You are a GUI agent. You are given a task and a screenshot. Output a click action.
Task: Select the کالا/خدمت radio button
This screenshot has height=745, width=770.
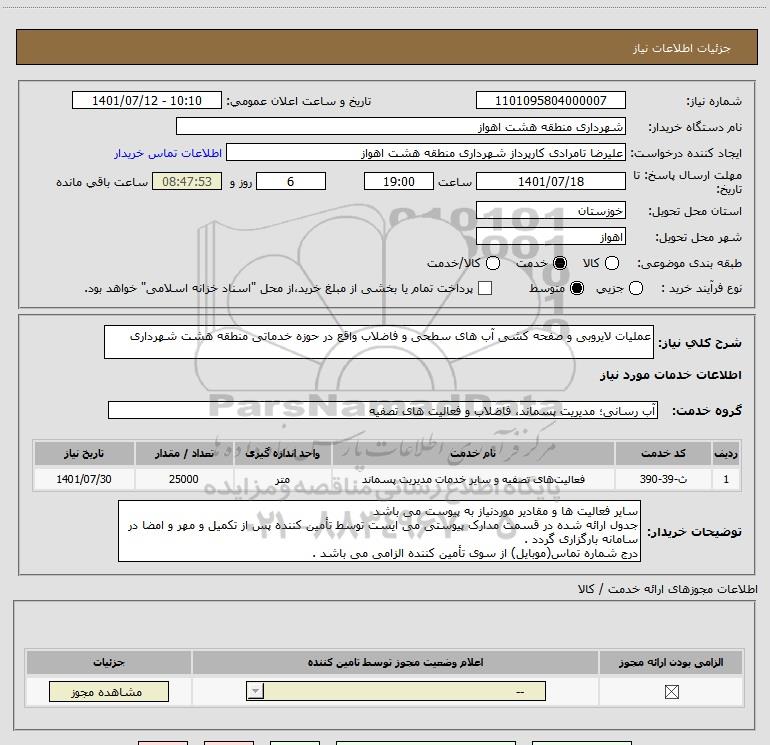pyautogui.click(x=493, y=263)
